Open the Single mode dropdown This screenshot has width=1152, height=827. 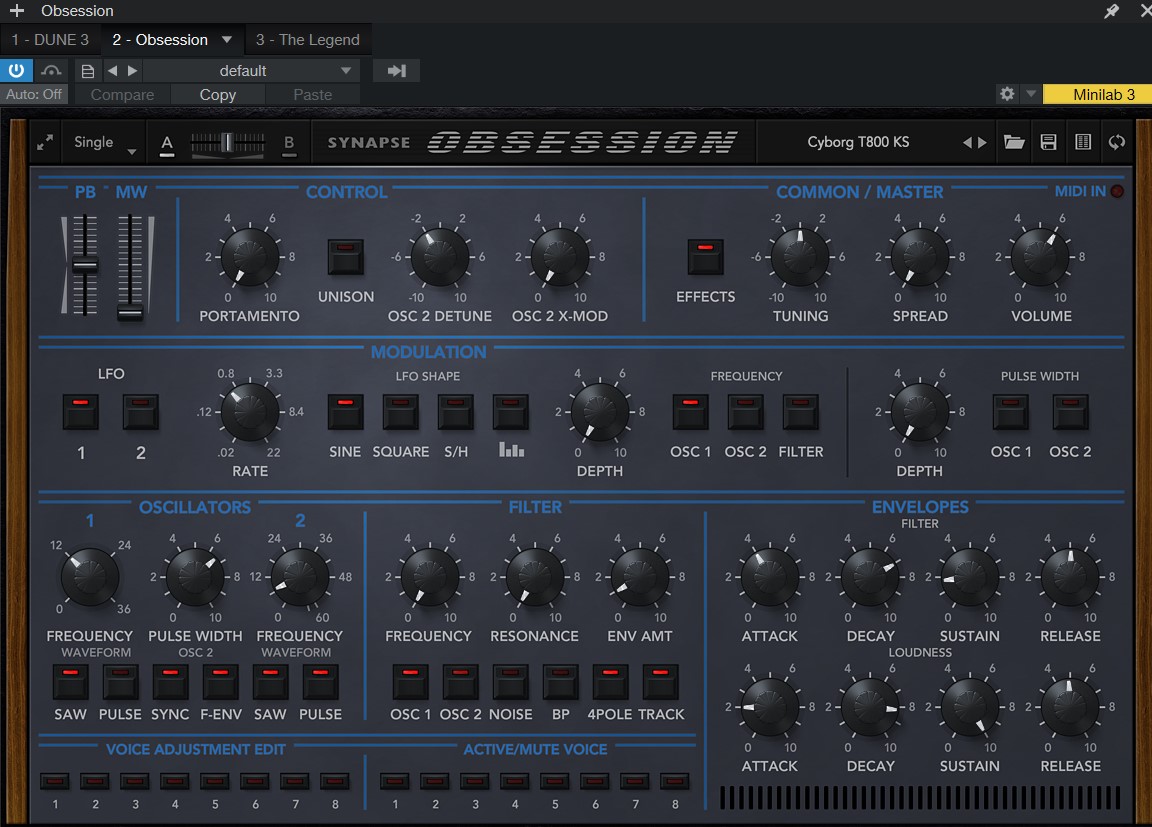(104, 142)
